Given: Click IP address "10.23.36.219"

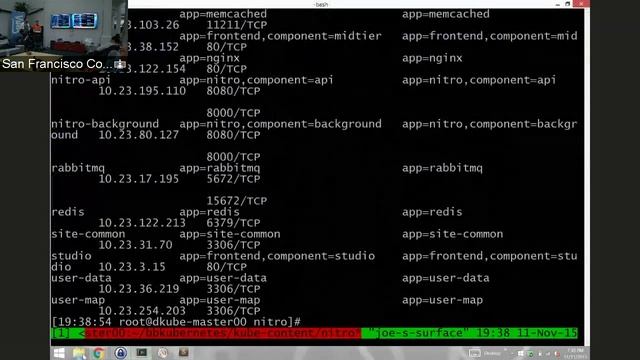Looking at the screenshot, I should point(139,289).
